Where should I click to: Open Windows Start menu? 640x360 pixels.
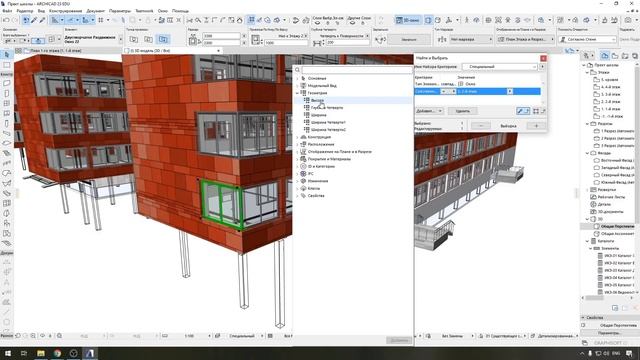pyautogui.click(x=7, y=353)
